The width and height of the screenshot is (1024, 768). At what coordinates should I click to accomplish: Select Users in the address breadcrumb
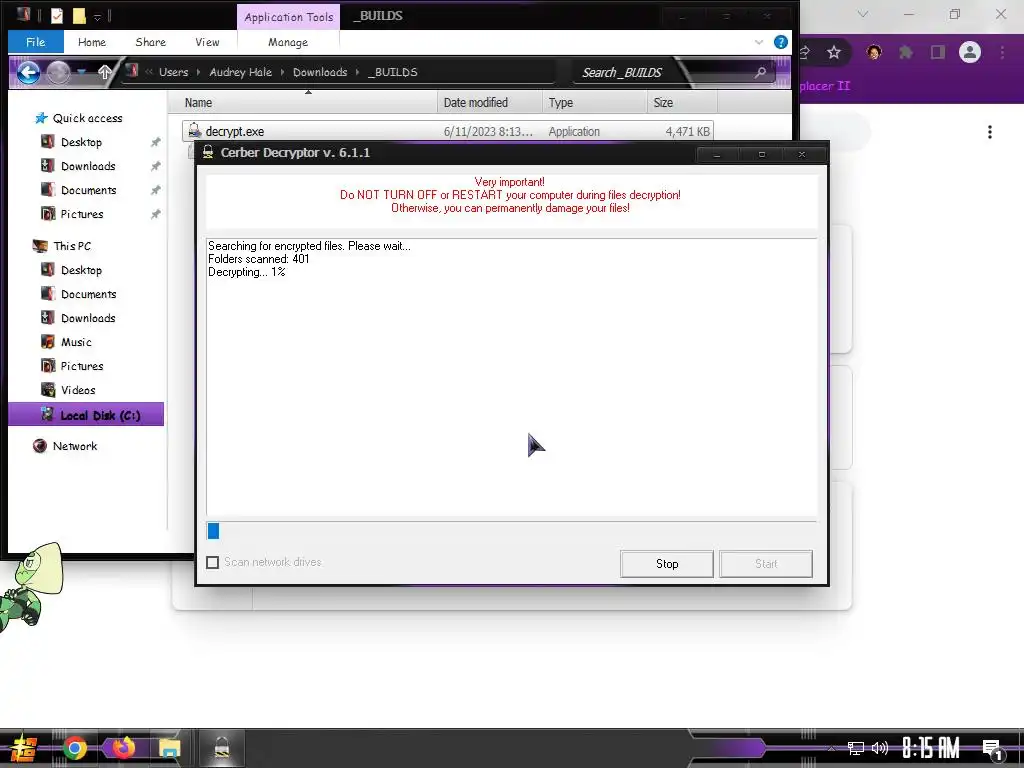173,72
